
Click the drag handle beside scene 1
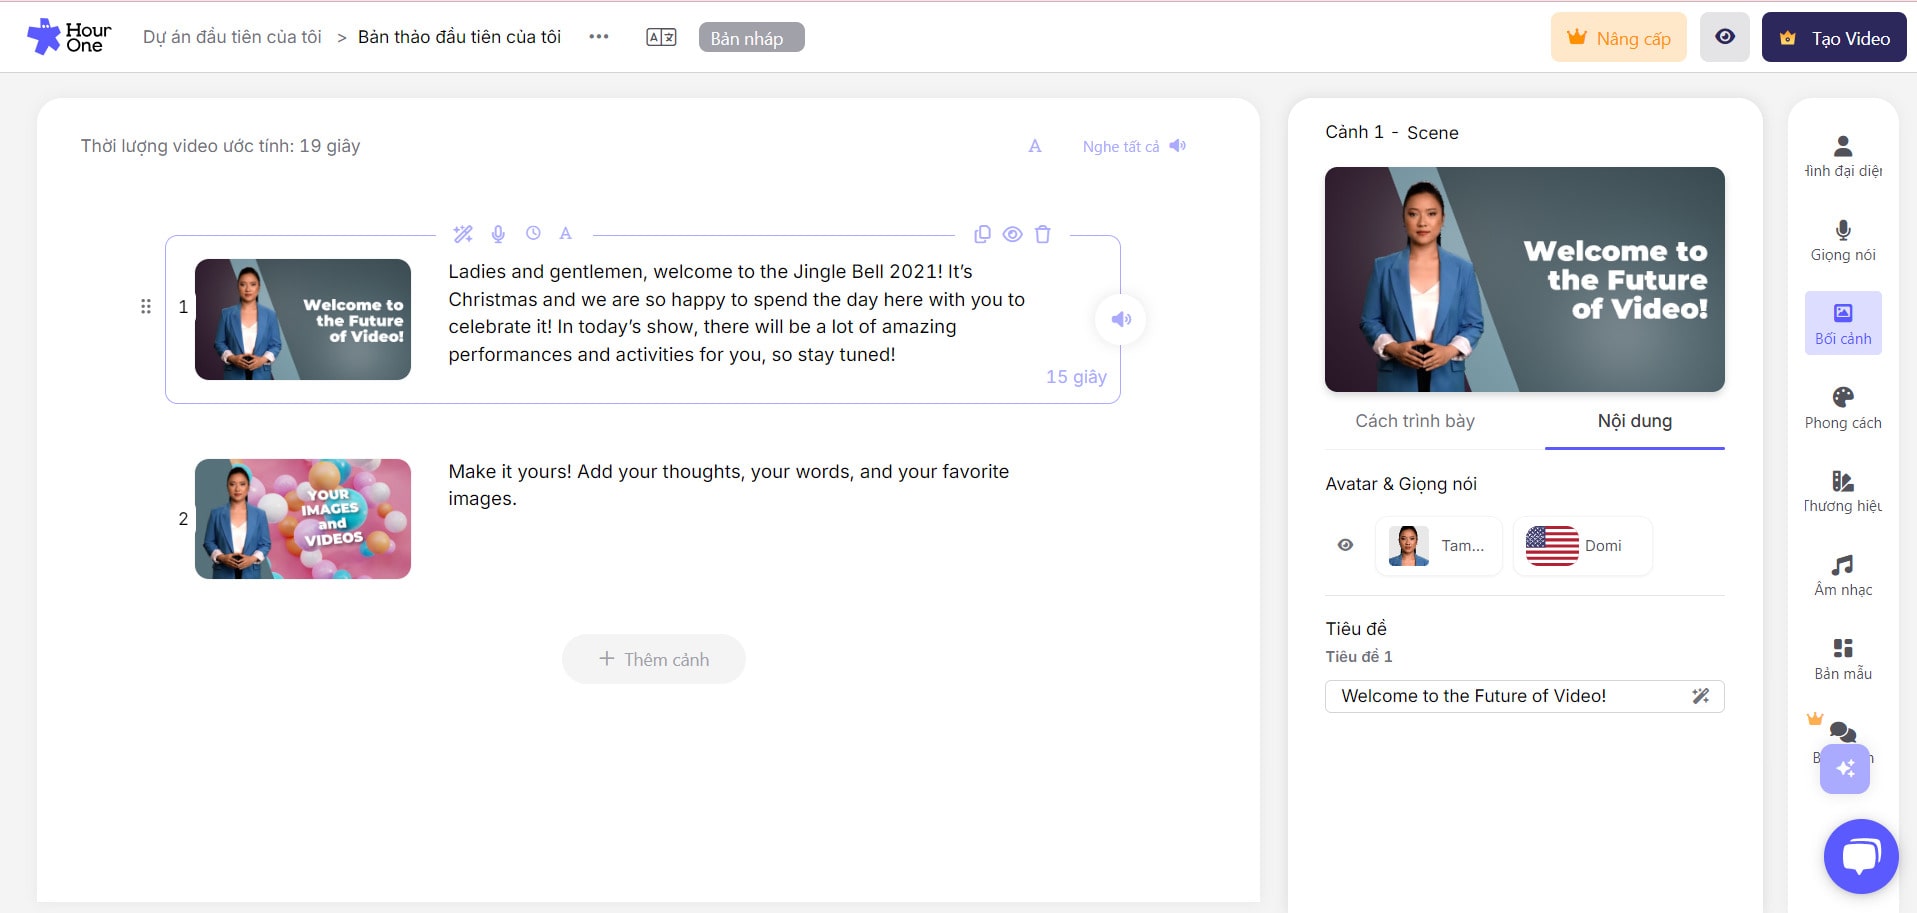coord(146,306)
